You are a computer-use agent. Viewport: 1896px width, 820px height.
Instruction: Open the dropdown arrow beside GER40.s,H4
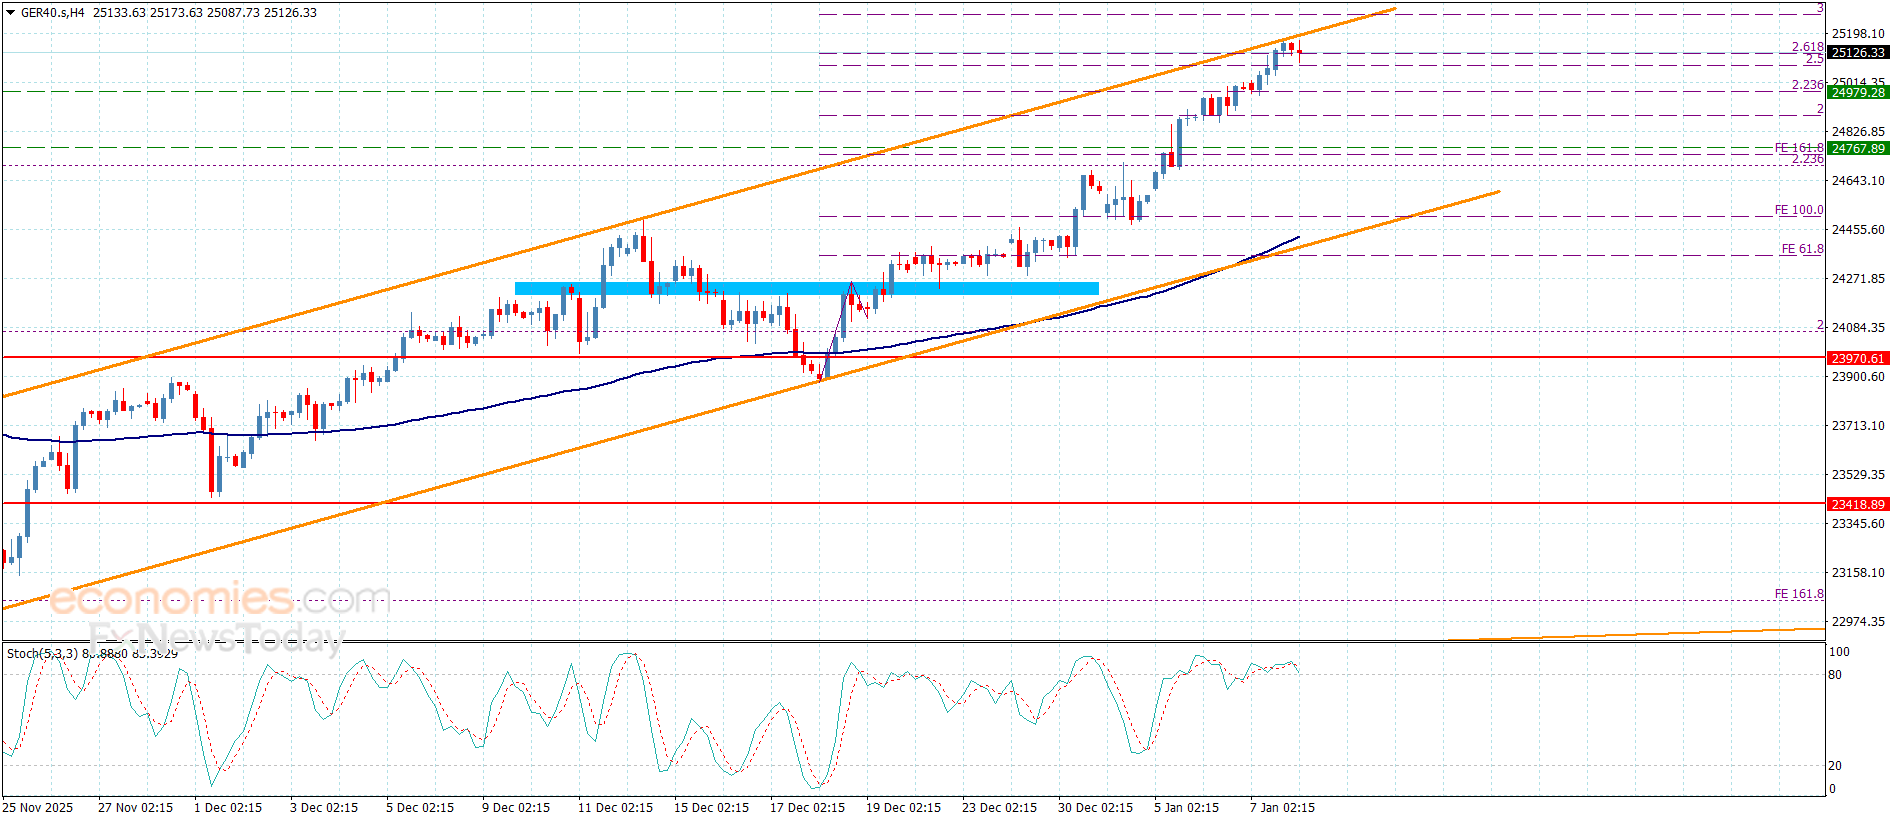[x=11, y=13]
